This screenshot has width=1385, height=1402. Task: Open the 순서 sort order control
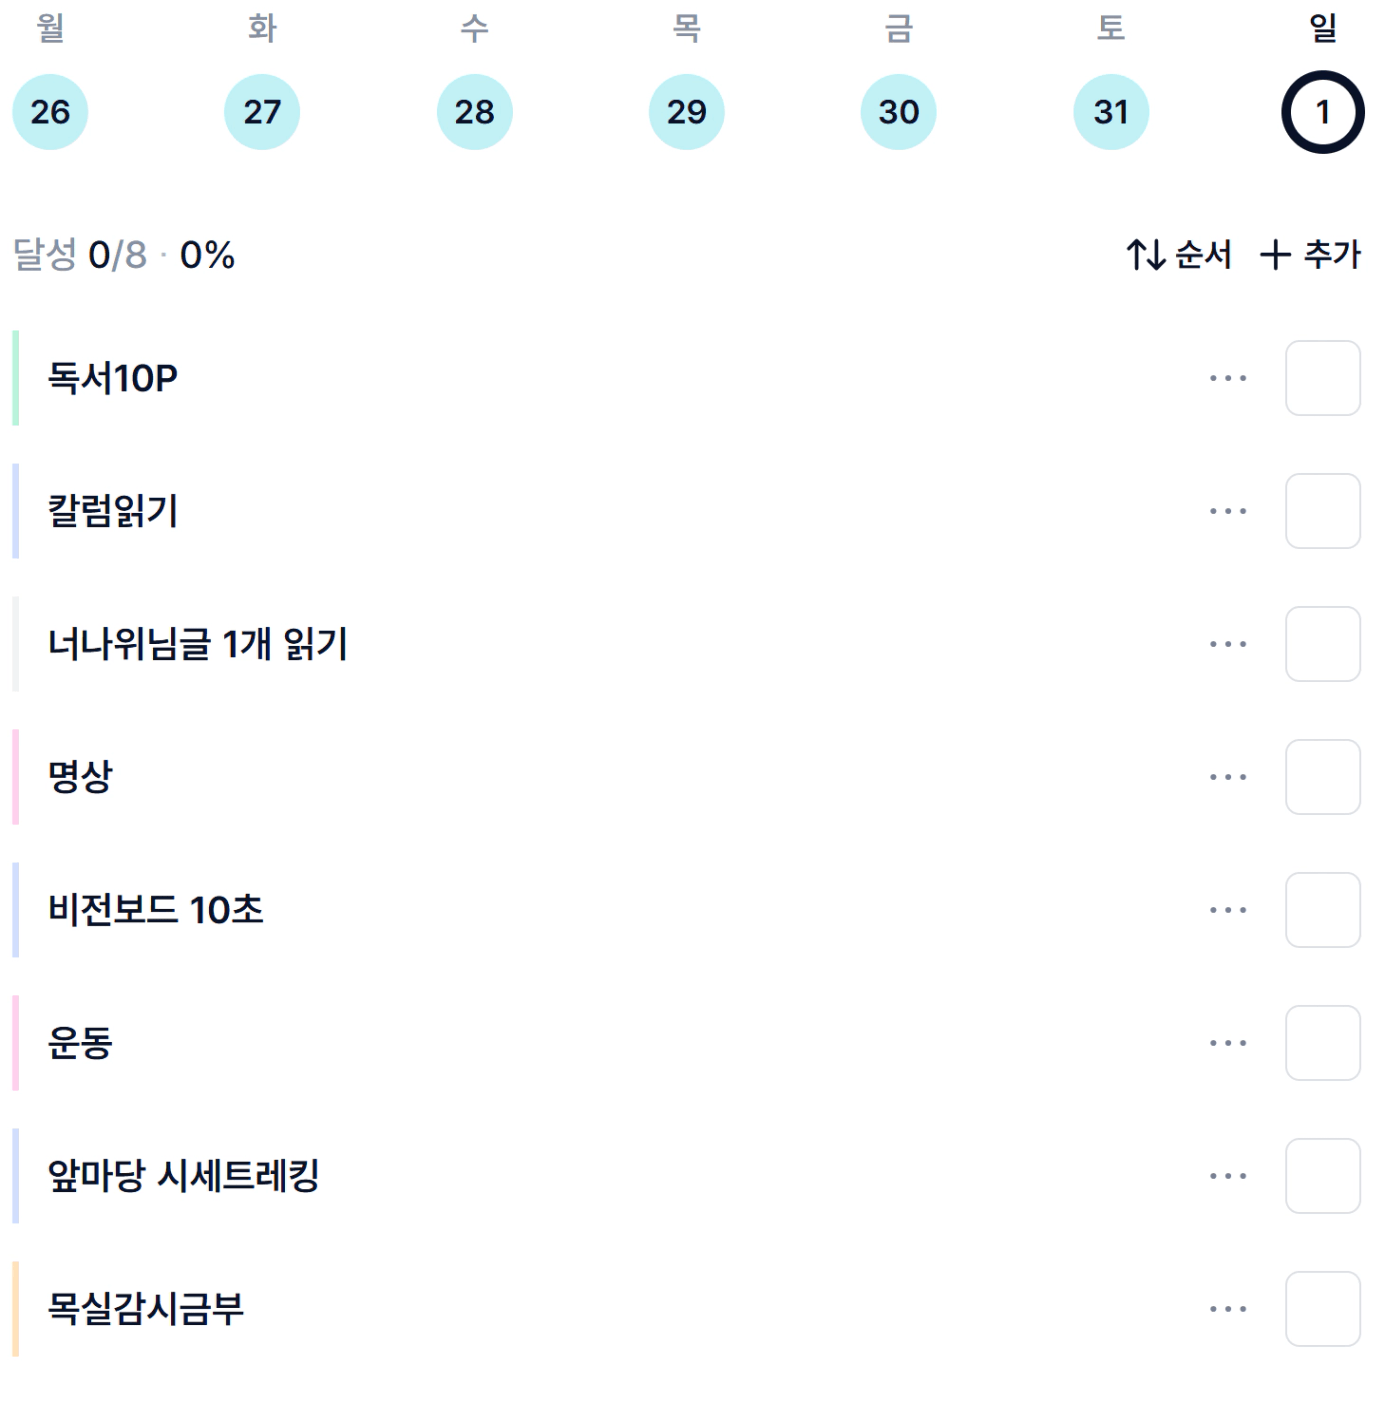click(x=1179, y=255)
